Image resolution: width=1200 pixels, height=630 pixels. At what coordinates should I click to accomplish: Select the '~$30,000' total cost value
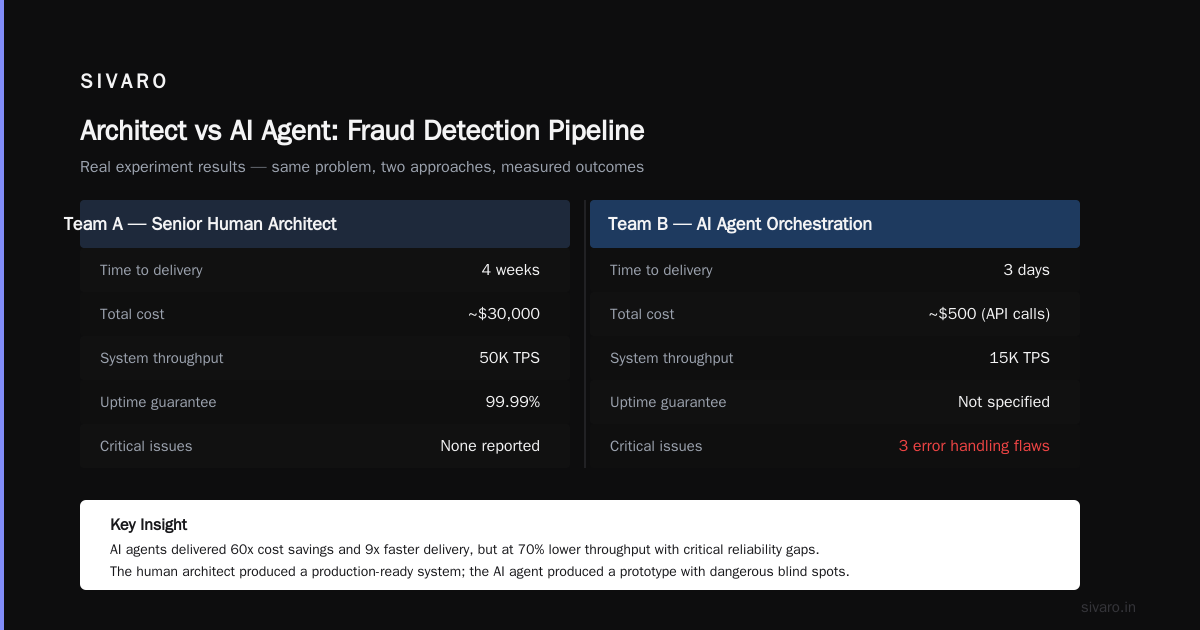point(503,314)
